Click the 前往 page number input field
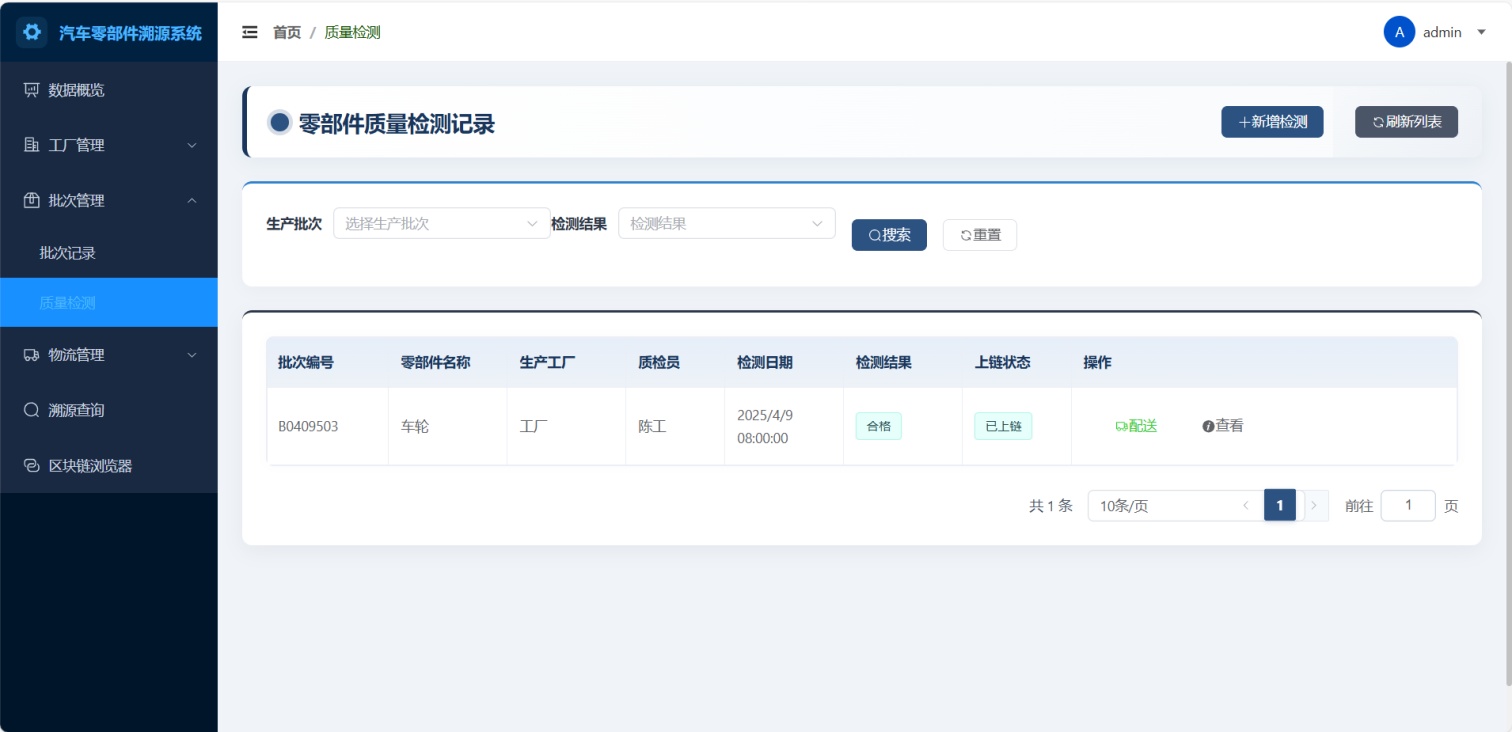 pyautogui.click(x=1407, y=506)
